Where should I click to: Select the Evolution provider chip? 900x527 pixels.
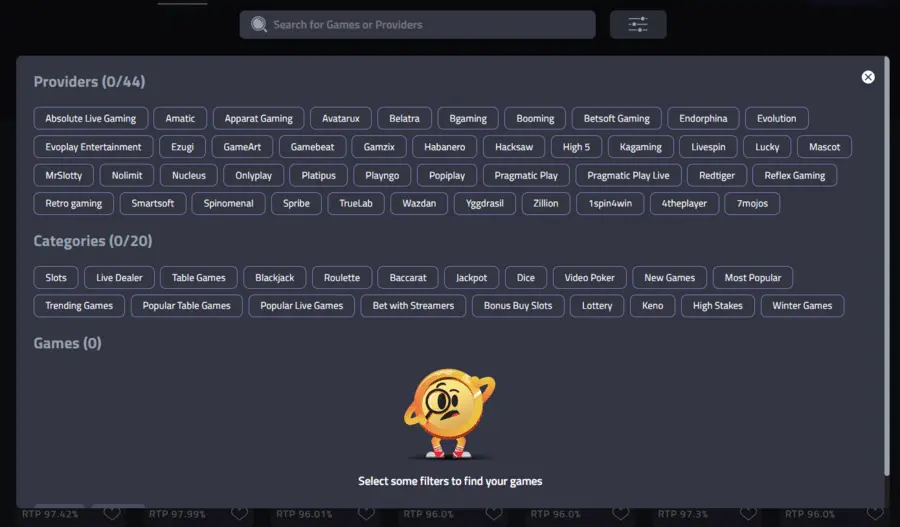click(x=777, y=118)
